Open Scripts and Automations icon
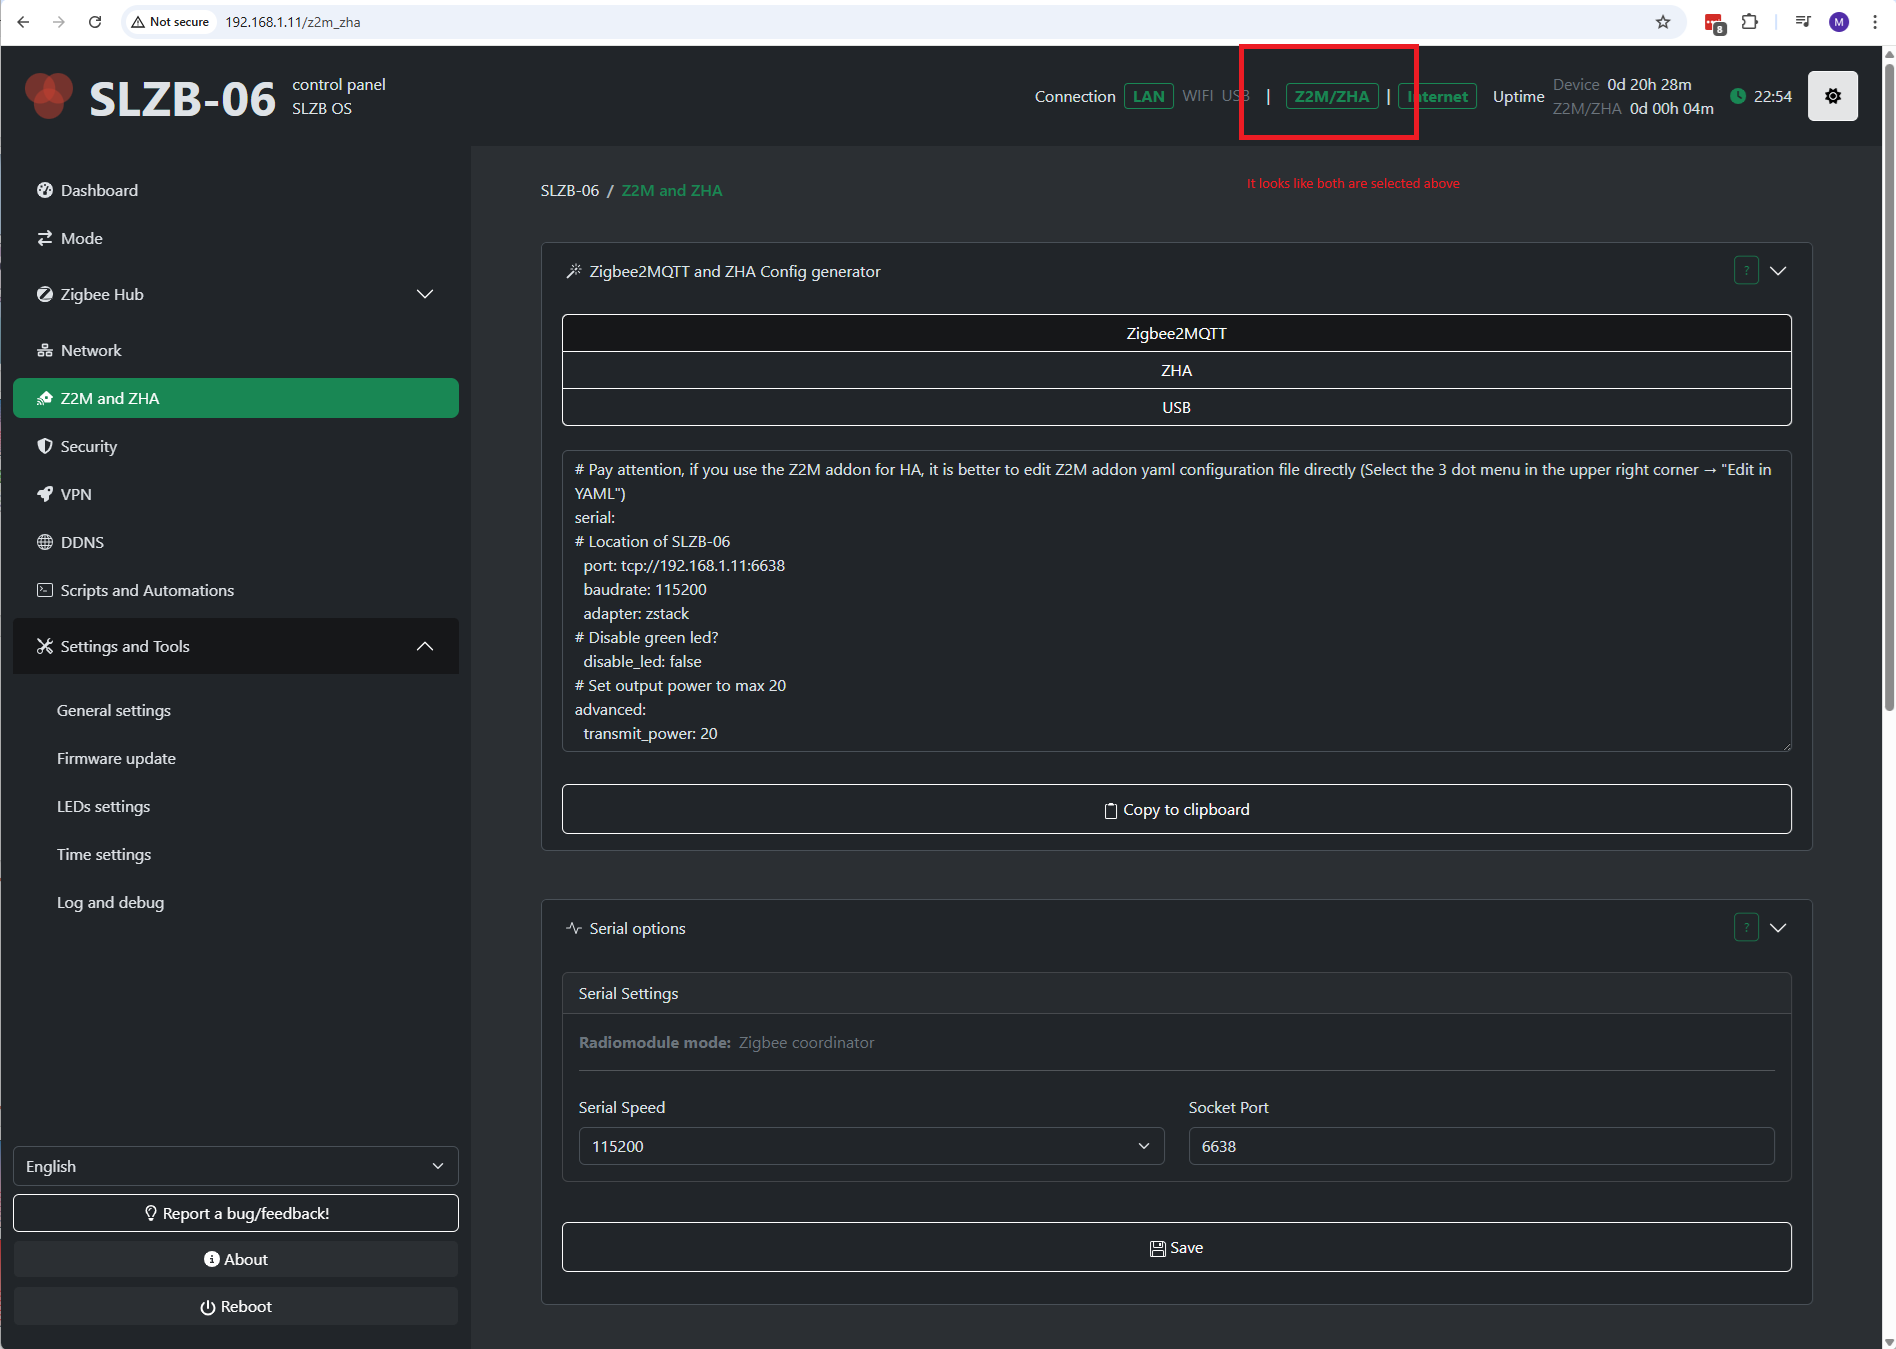Image resolution: width=1896 pixels, height=1349 pixels. [44, 590]
